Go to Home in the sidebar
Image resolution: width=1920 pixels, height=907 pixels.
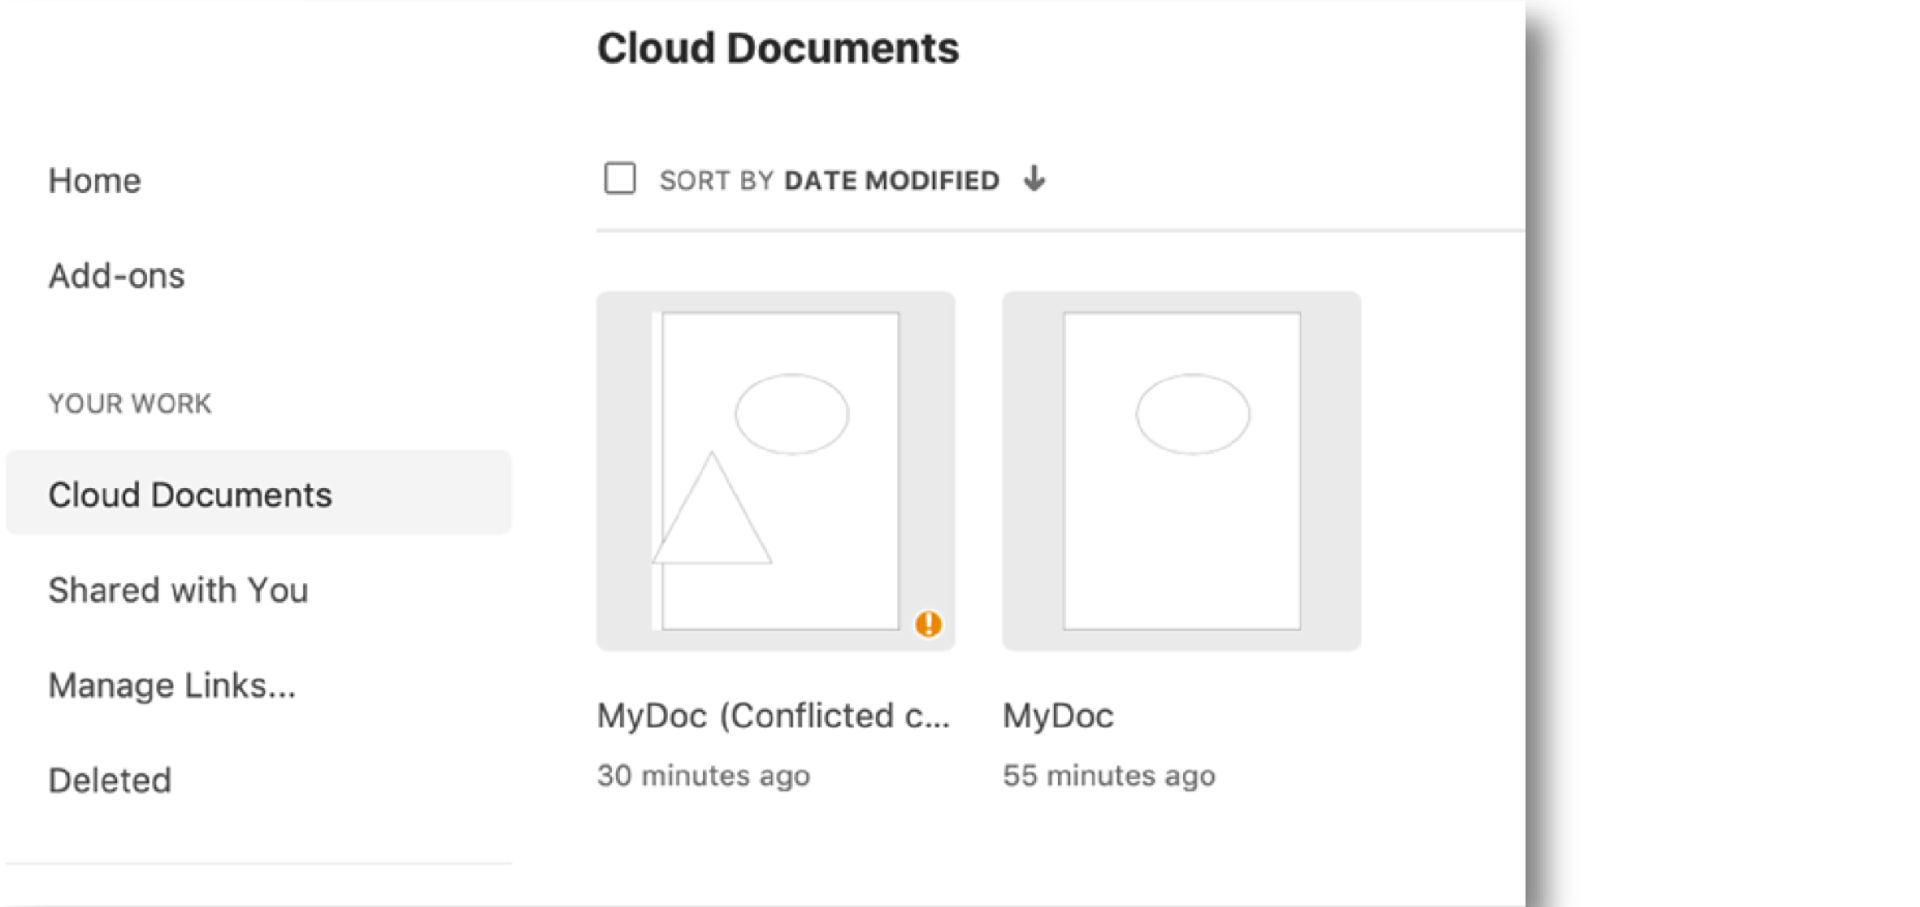95,181
